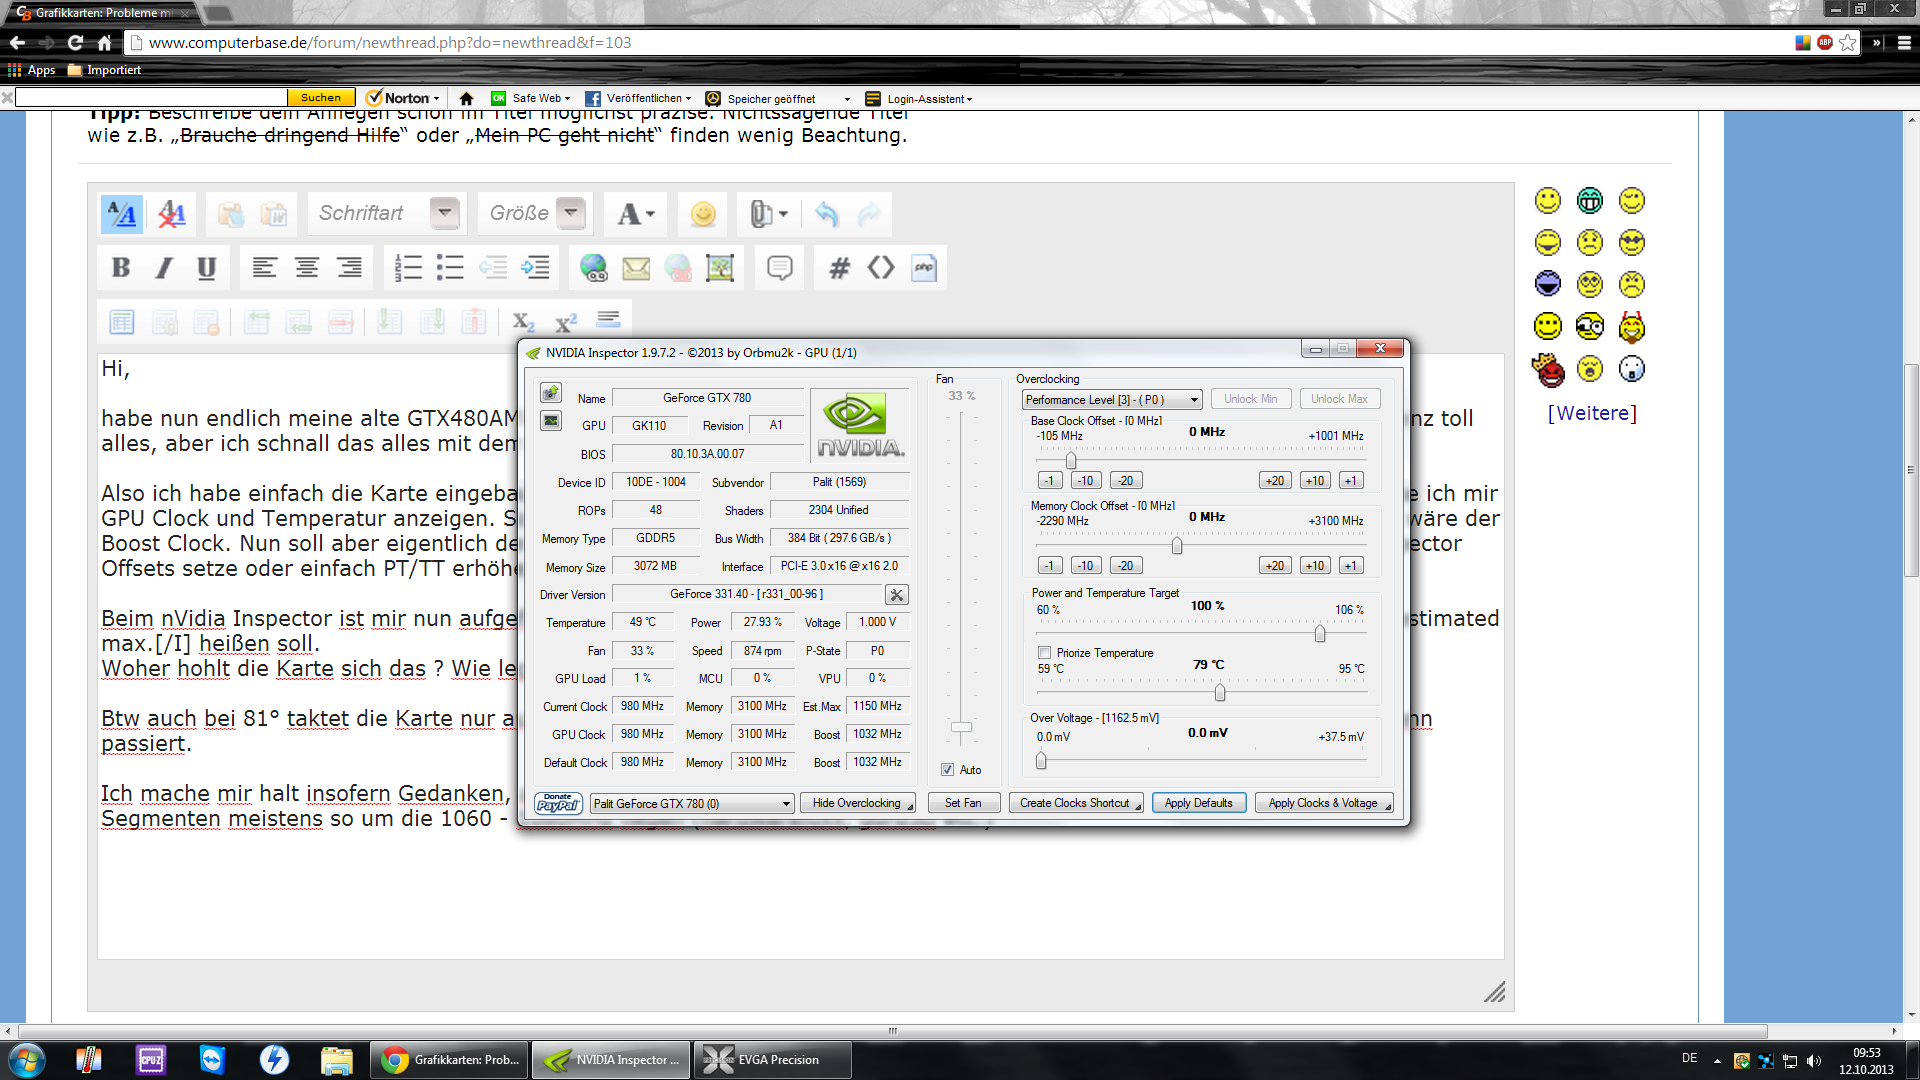Open Schriftart font dropdown

[x=444, y=213]
